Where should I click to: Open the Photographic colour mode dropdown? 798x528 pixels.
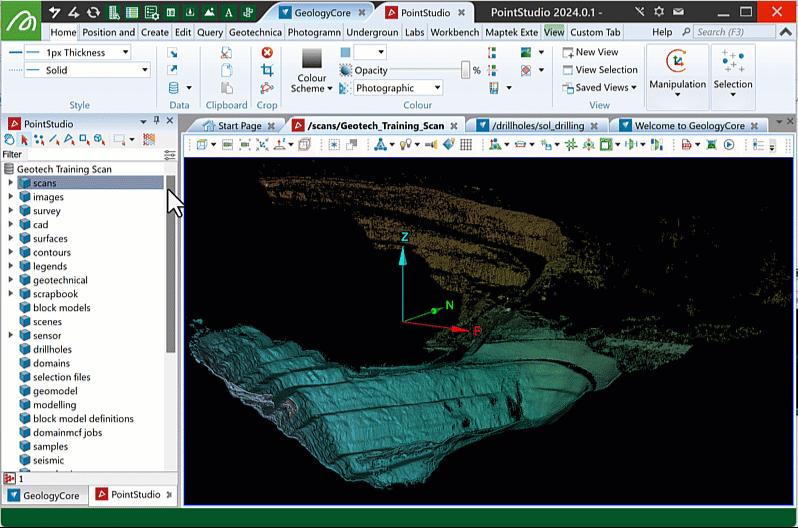[397, 88]
